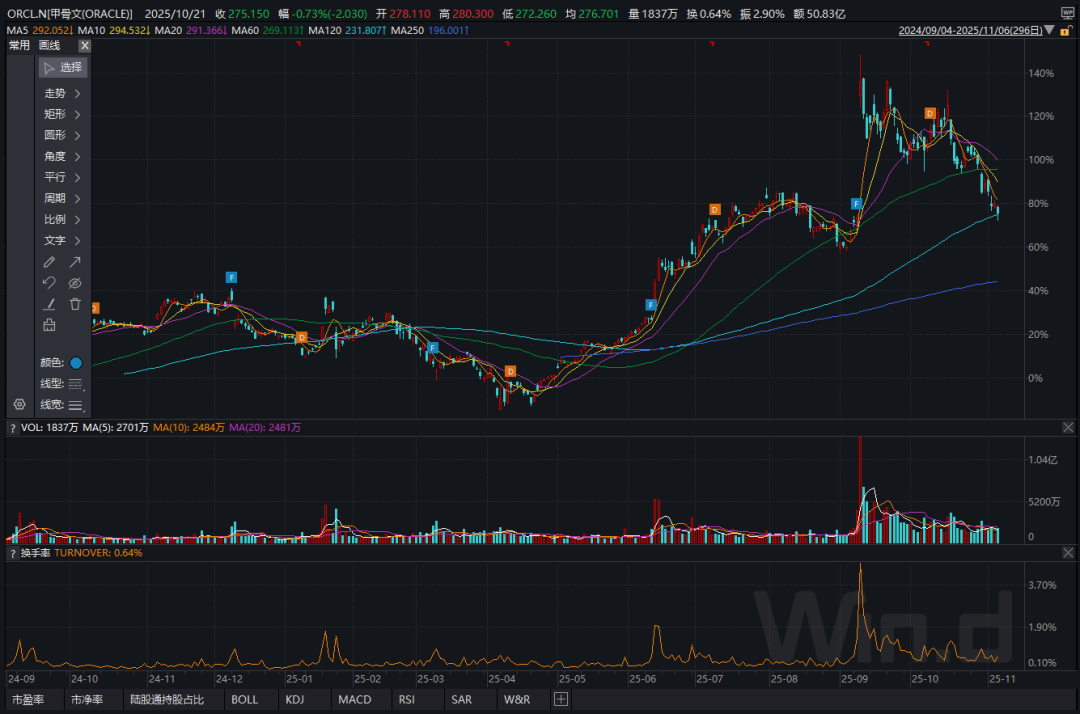Undo the last drawing action
The image size is (1080, 714).
[x=49, y=283]
